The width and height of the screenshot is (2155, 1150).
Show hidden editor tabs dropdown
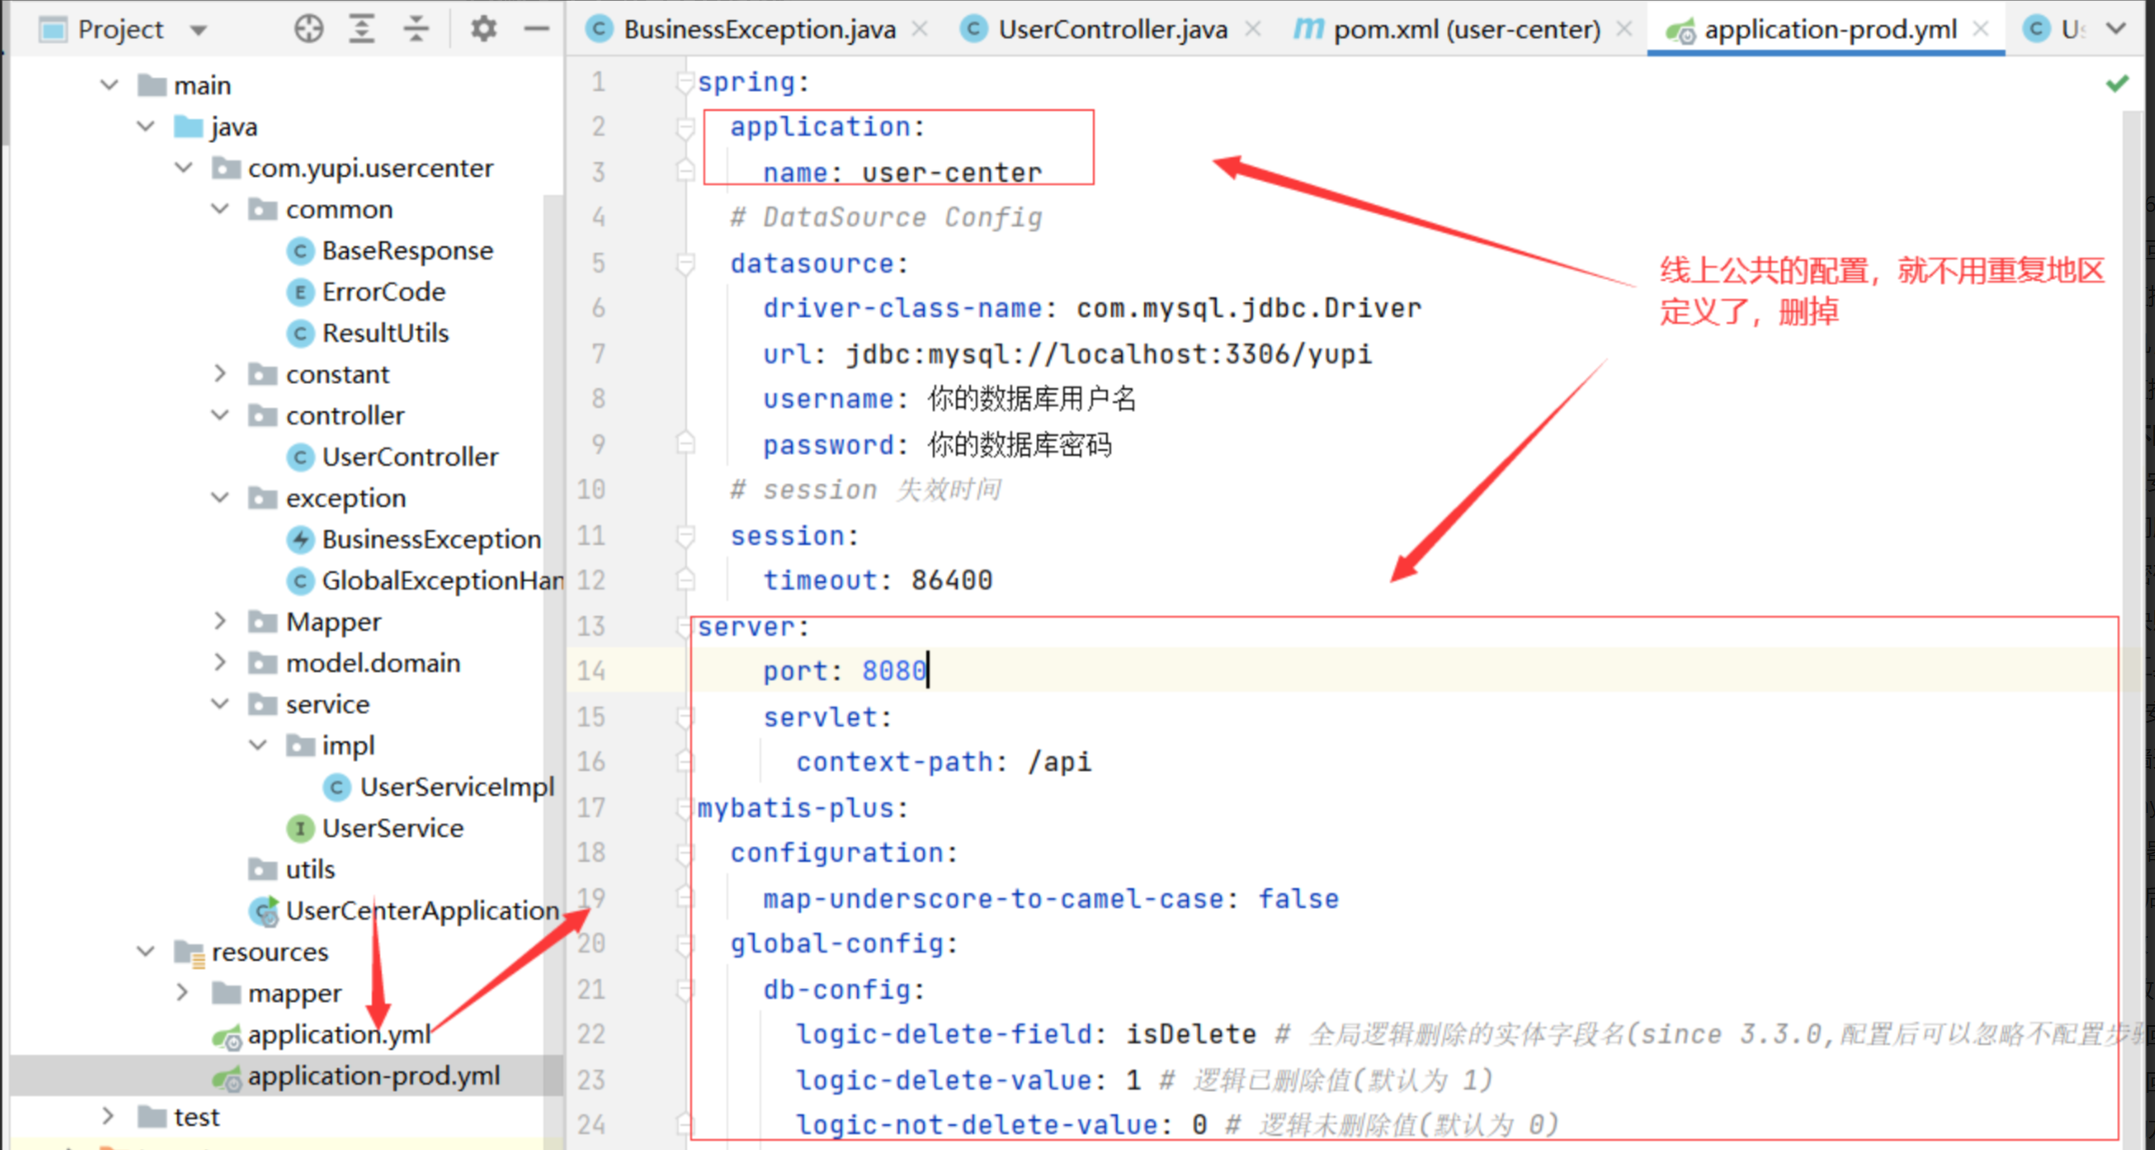[2116, 29]
